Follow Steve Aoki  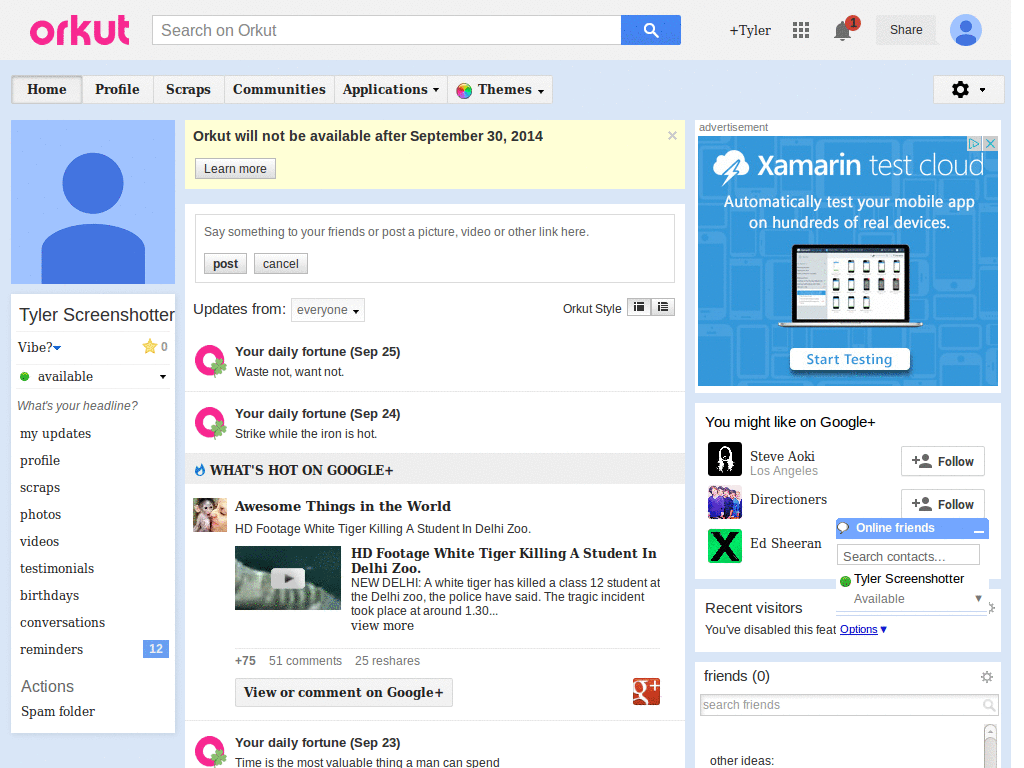tap(942, 461)
